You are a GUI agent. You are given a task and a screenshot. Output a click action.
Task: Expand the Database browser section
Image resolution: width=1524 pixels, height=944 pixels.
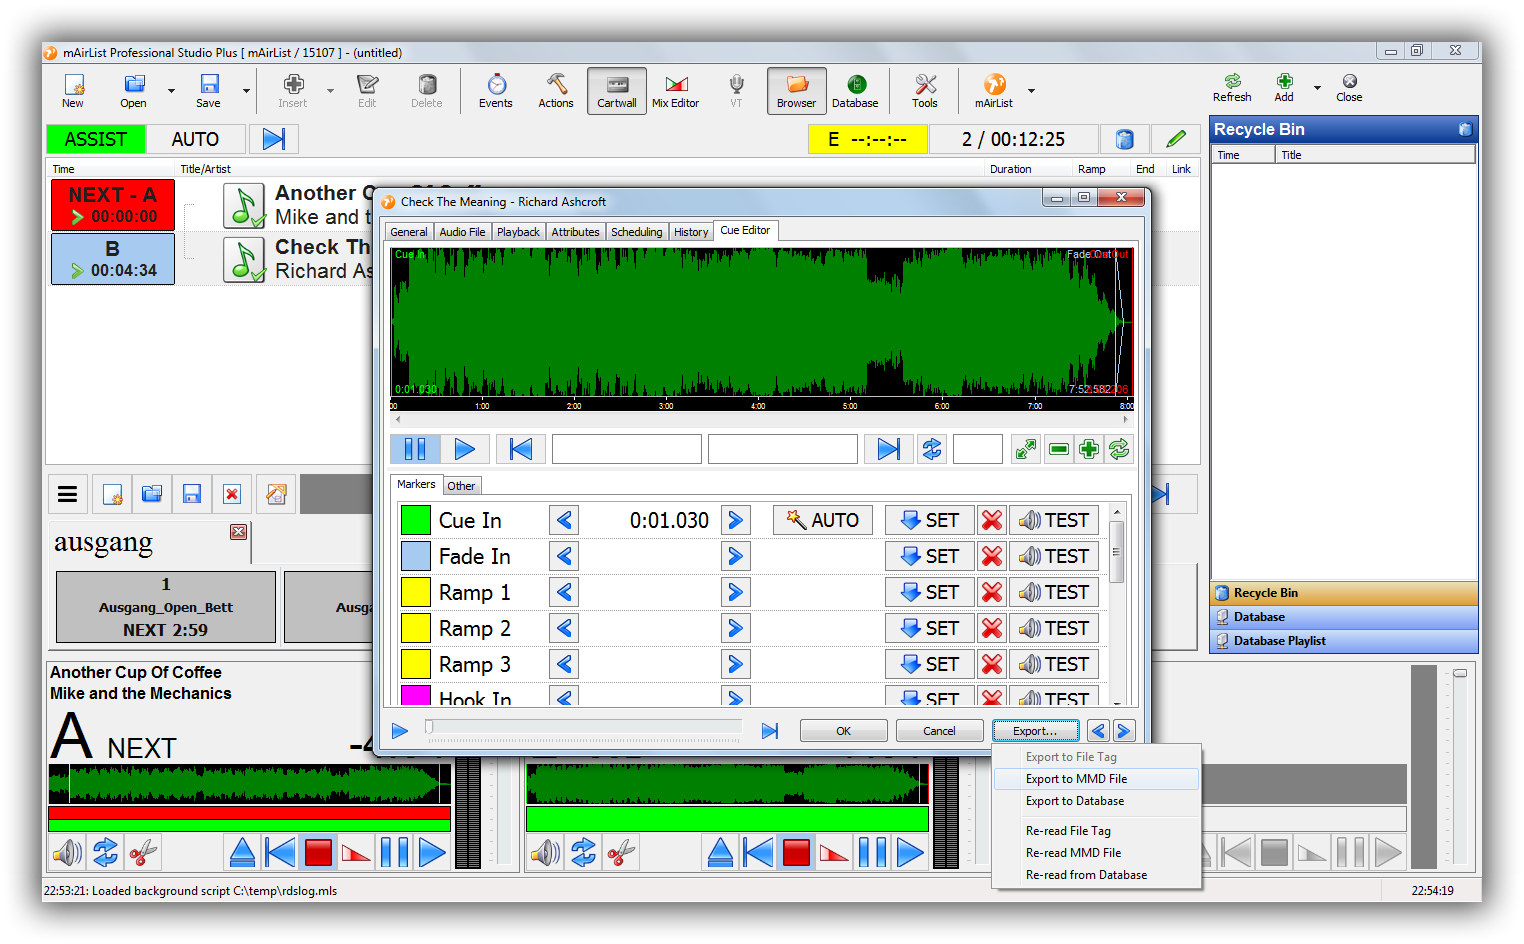tap(1343, 617)
